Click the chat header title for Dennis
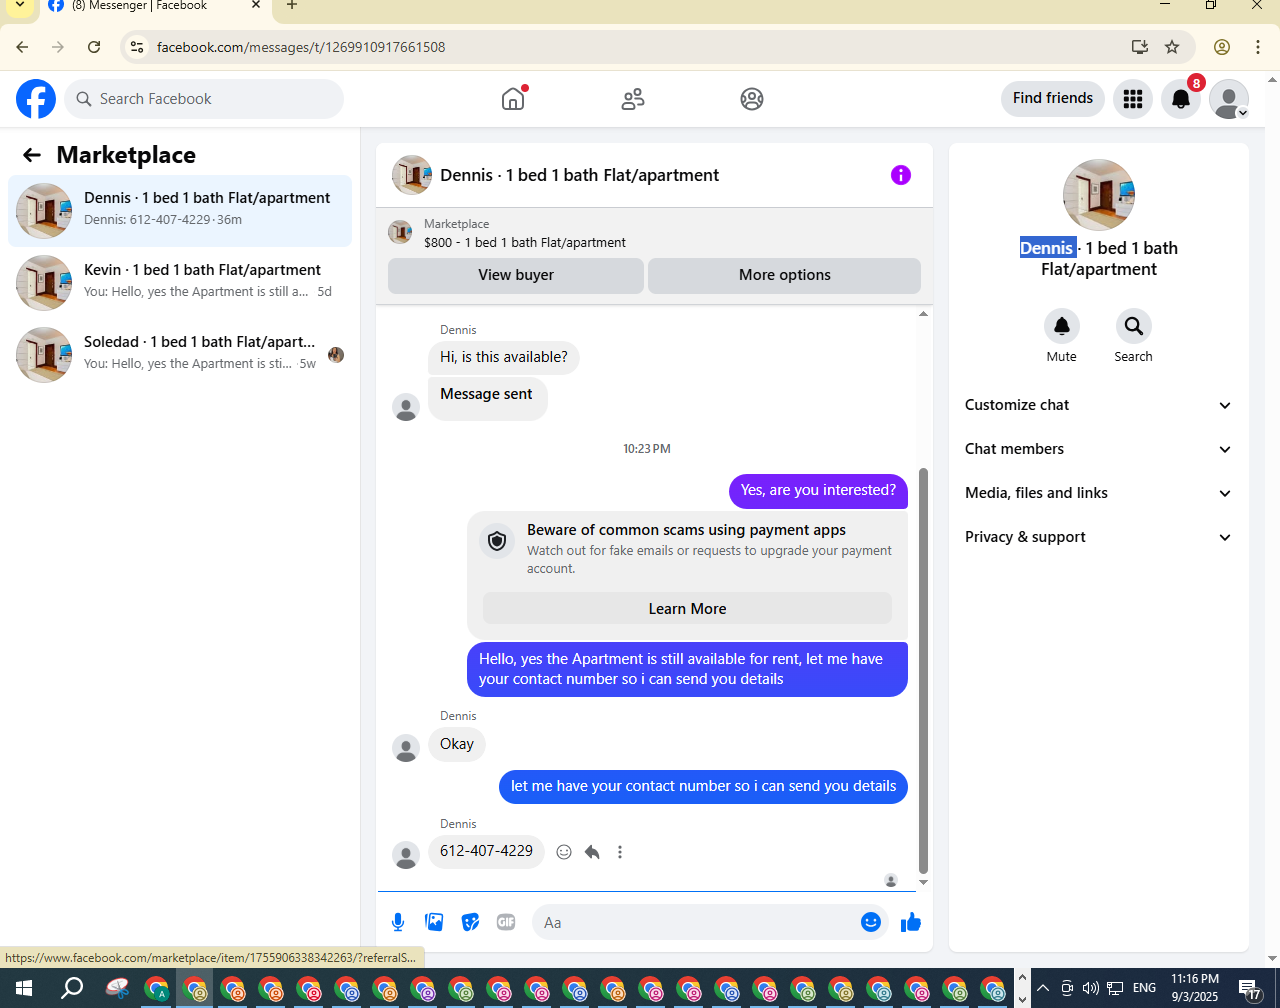The image size is (1280, 1008). [x=580, y=175]
